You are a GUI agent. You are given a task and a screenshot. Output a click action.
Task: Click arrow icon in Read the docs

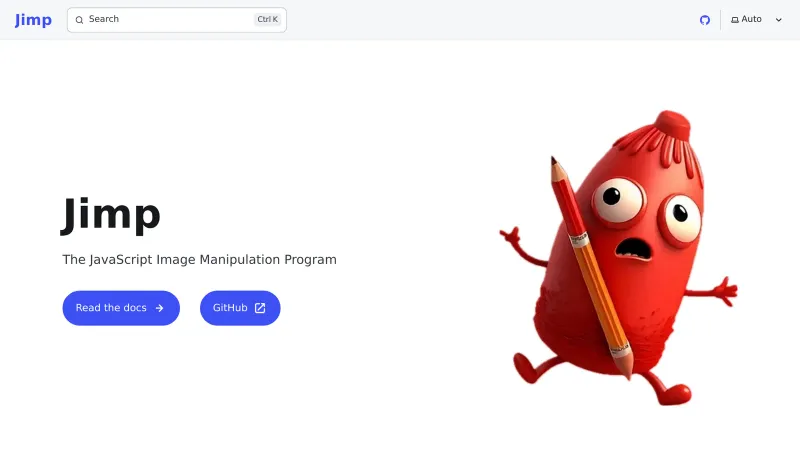159,308
